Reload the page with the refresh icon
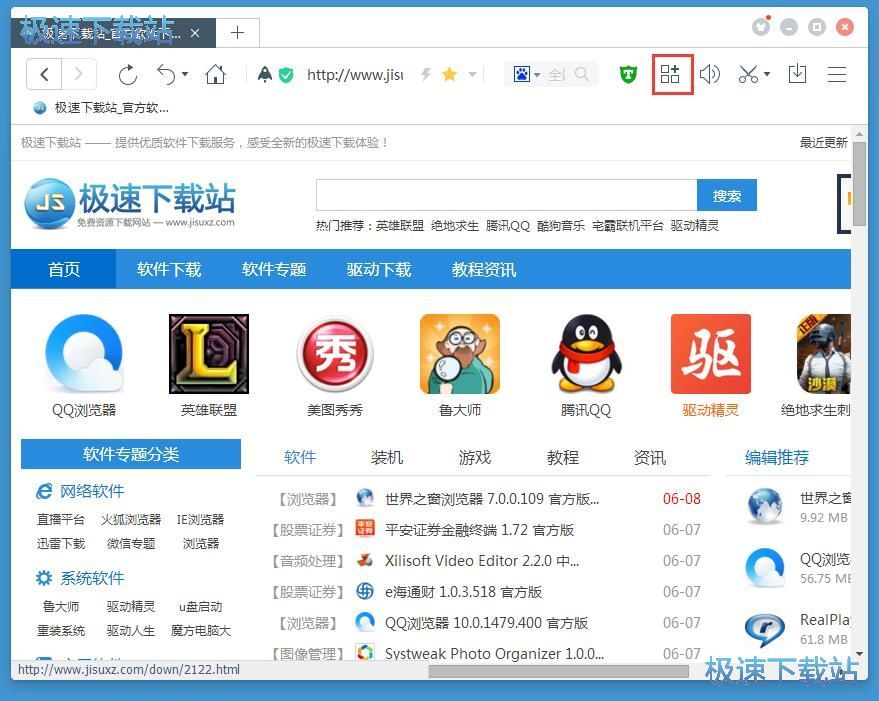 coord(128,75)
